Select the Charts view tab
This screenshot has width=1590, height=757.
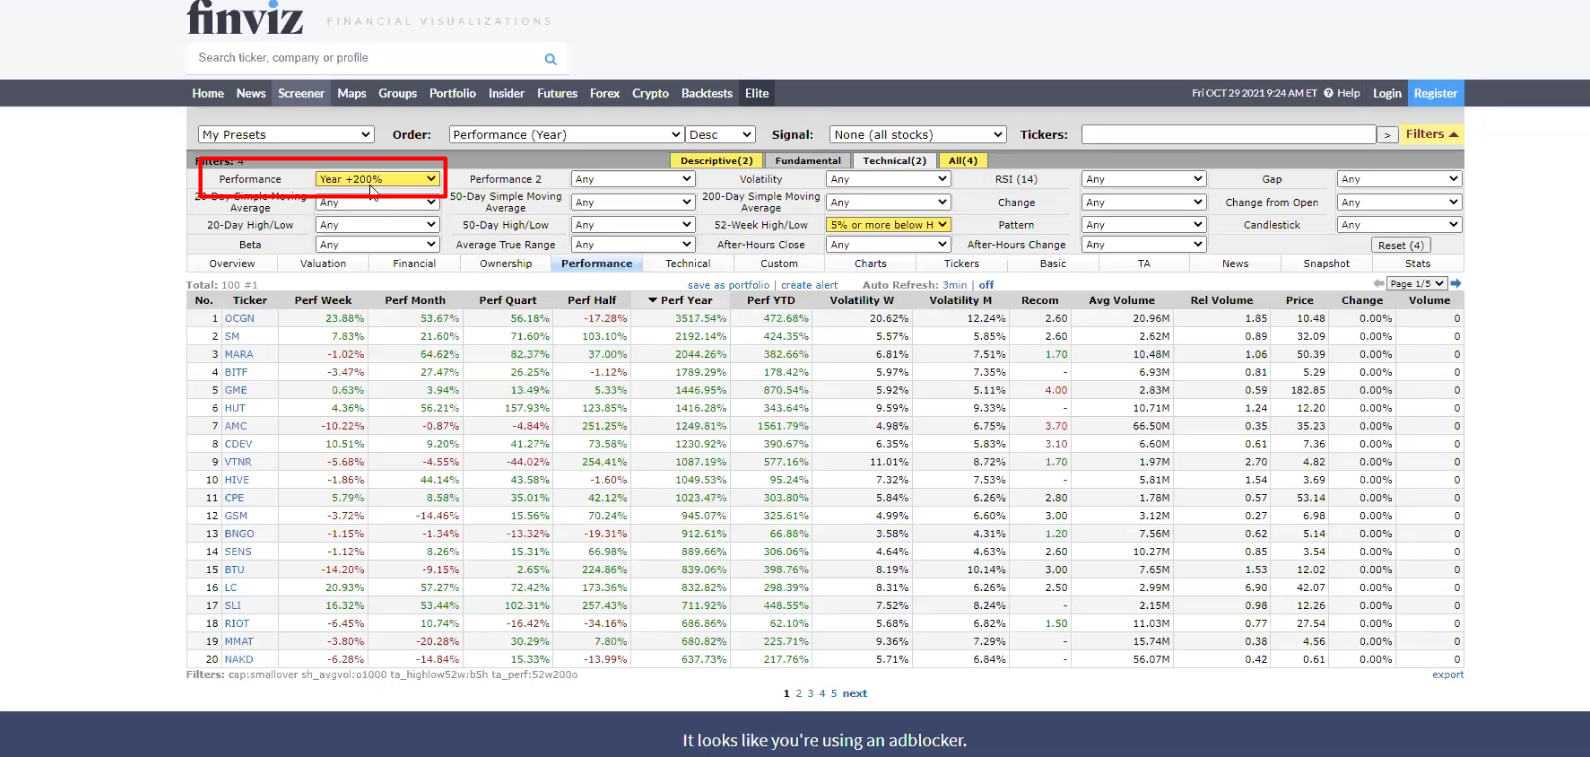870,264
